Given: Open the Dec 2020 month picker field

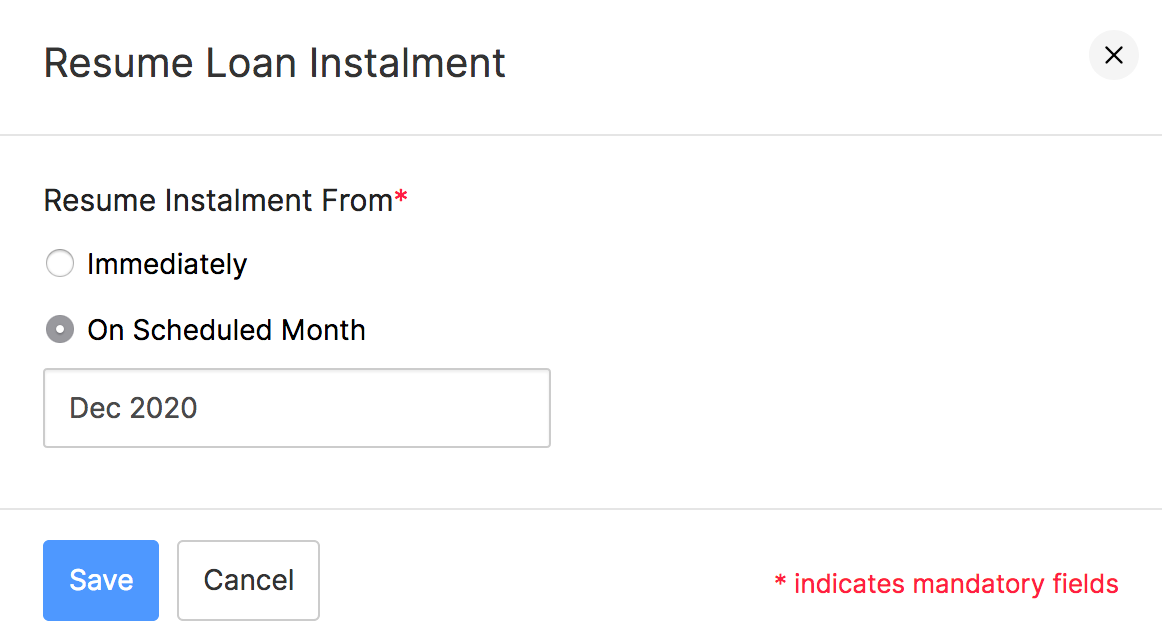Looking at the screenshot, I should (x=296, y=408).
